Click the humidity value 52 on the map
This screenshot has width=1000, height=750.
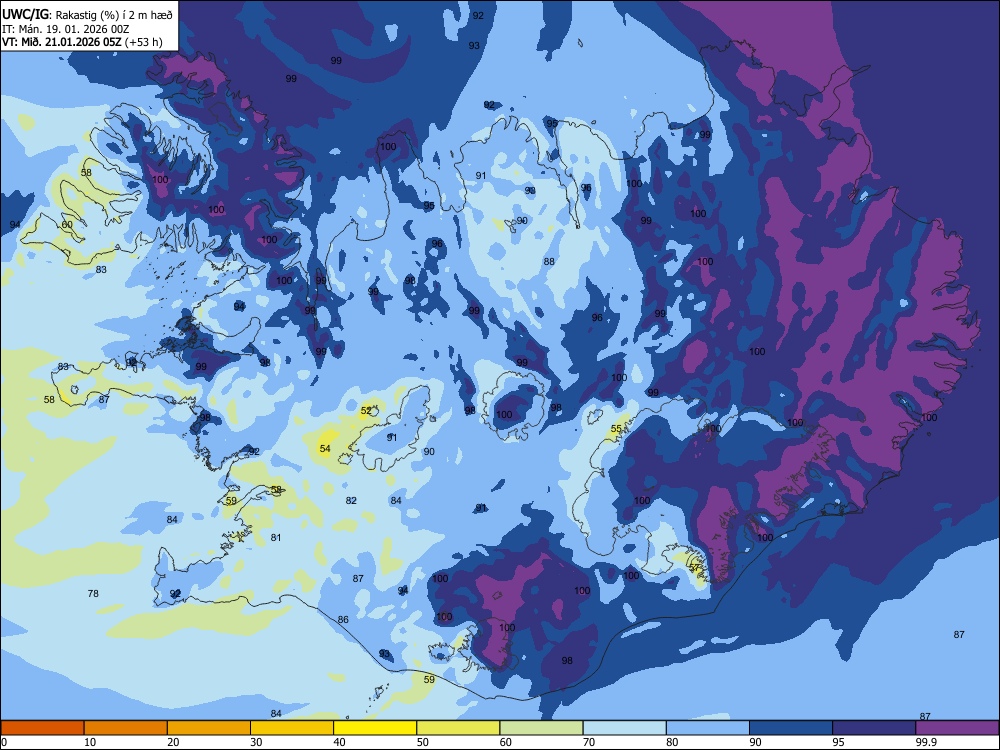point(366,411)
